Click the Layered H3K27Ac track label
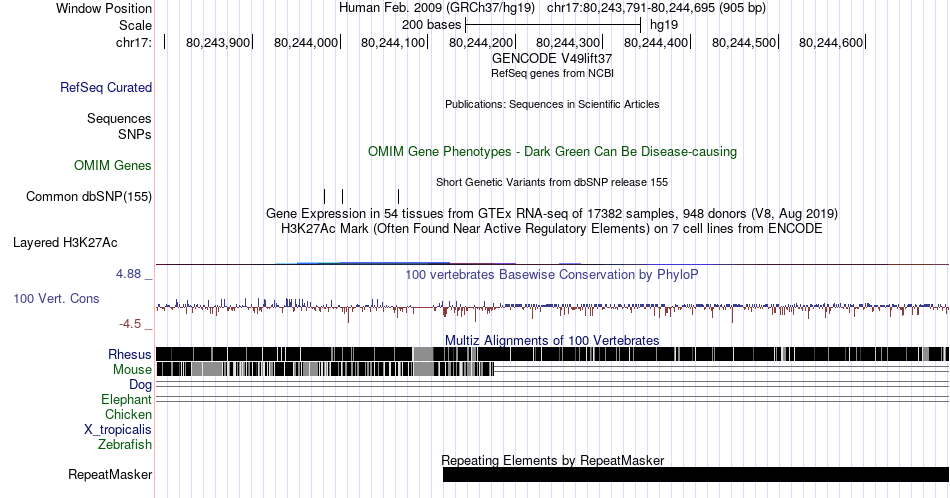 coord(65,242)
